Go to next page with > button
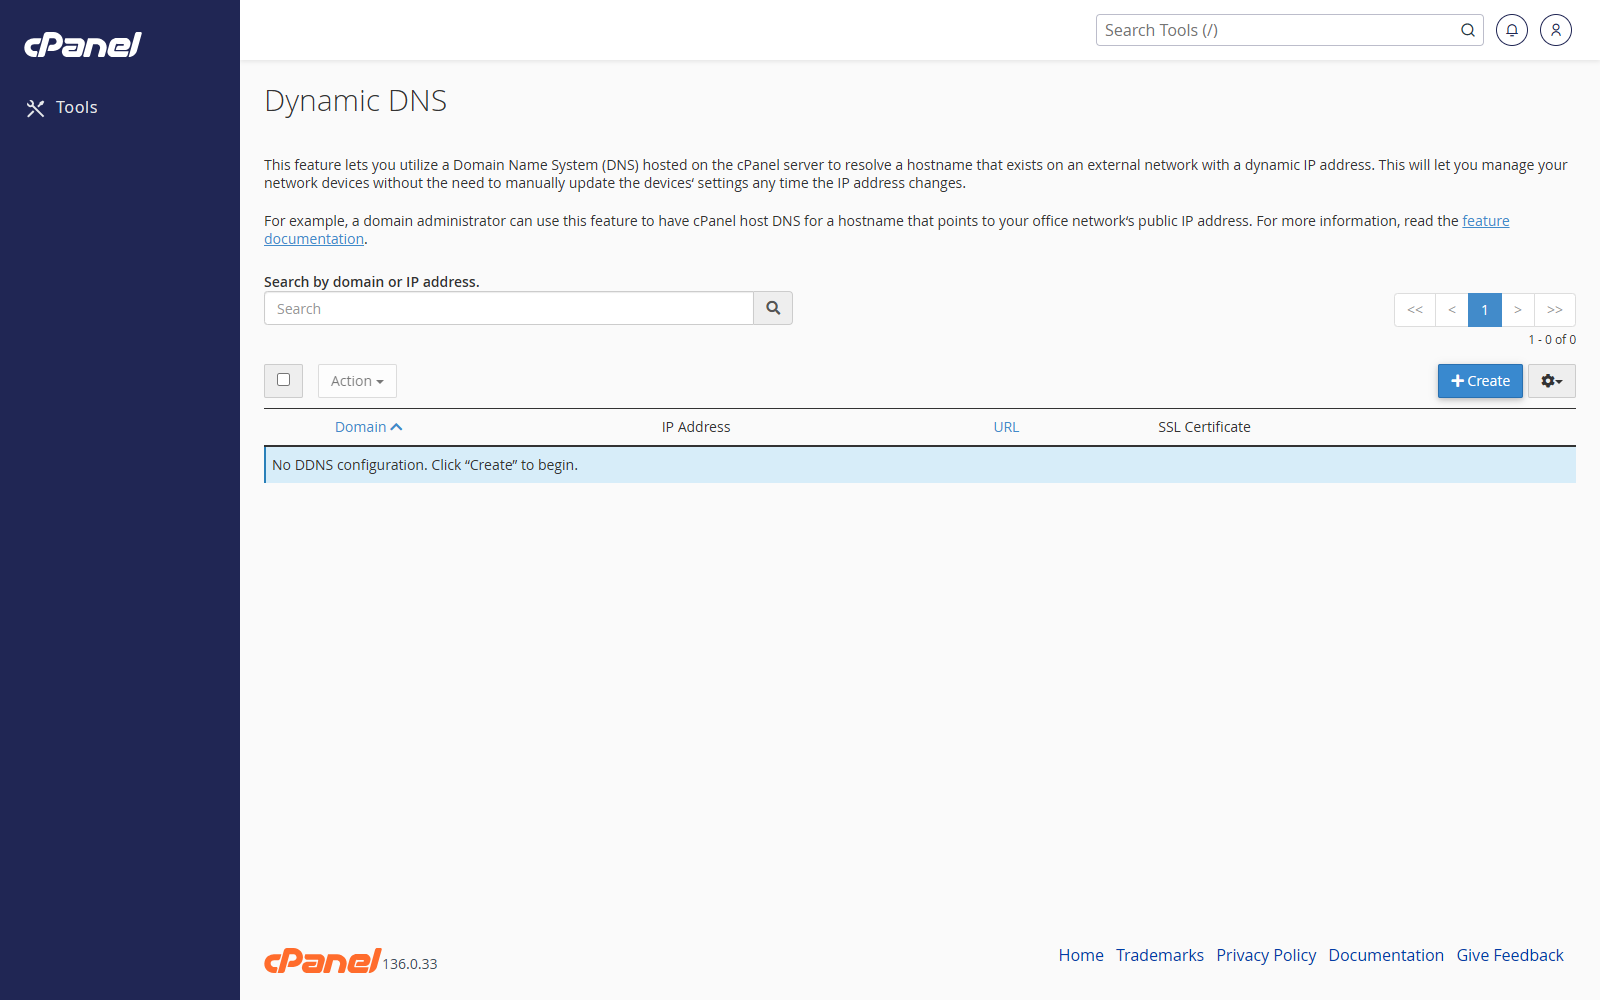 (1518, 310)
